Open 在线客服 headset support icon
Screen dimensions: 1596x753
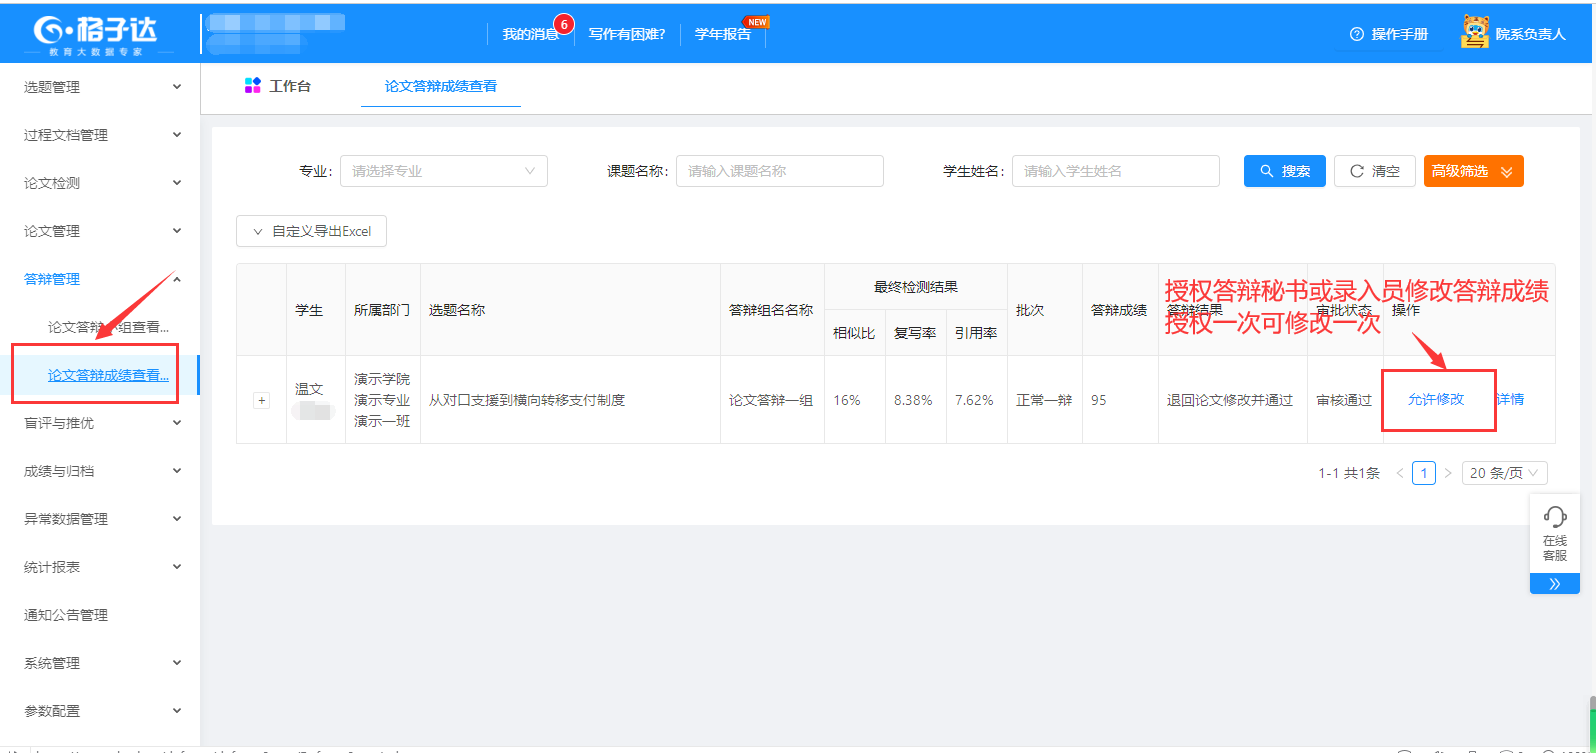pos(1555,518)
